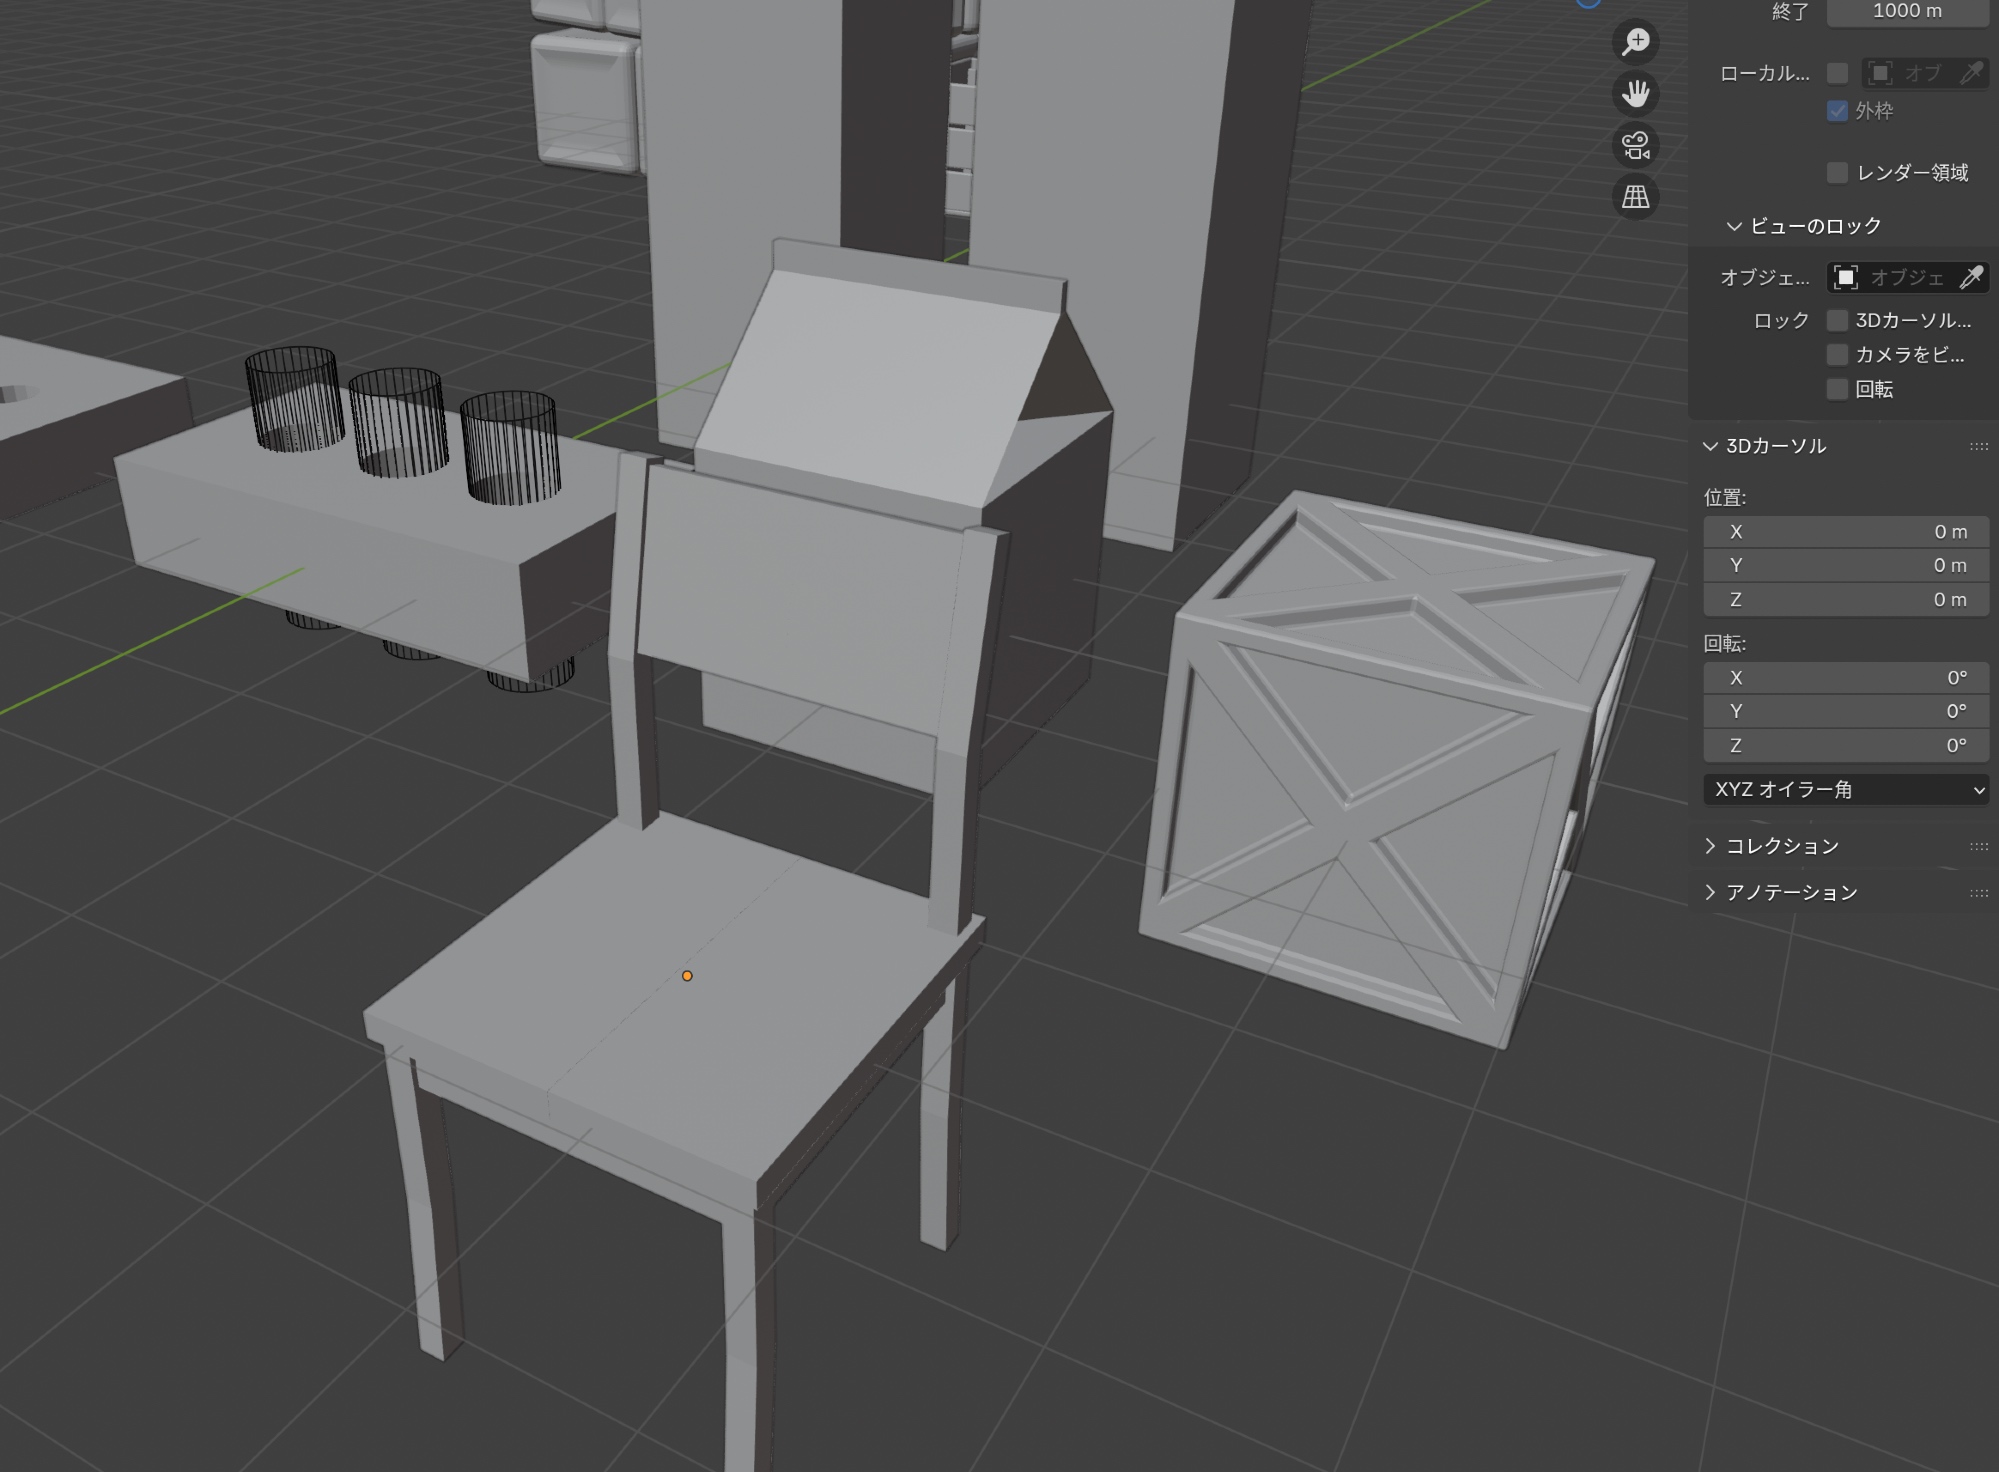Click the 3D cursor 位置 X field
The height and width of the screenshot is (1472, 1999).
[x=1845, y=532]
